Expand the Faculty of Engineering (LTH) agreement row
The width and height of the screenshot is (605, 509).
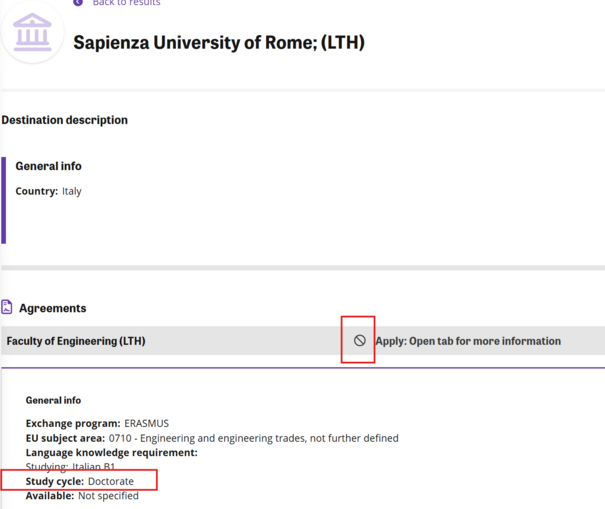tap(76, 341)
